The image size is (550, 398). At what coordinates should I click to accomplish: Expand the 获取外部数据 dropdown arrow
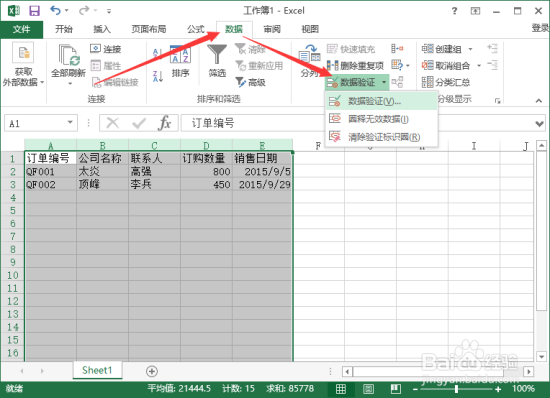(x=42, y=82)
